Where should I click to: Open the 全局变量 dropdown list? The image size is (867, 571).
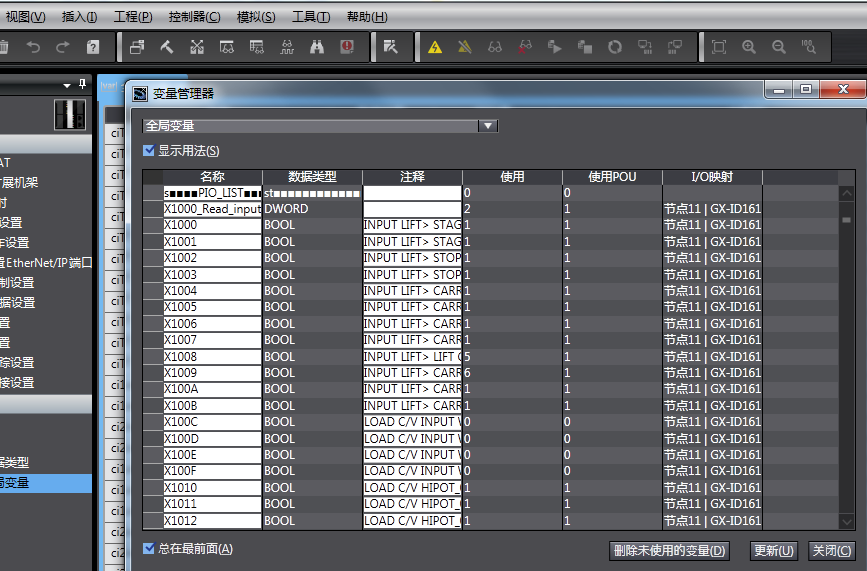(487, 126)
